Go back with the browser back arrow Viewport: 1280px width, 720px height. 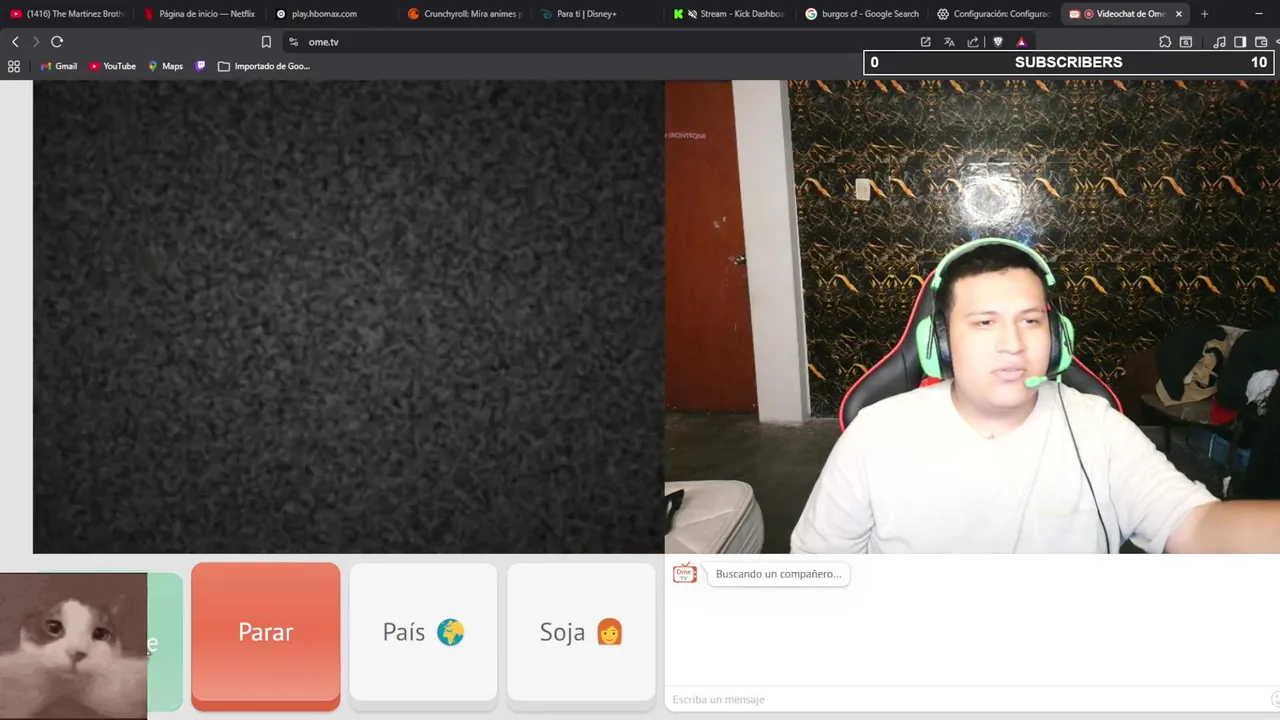point(15,42)
